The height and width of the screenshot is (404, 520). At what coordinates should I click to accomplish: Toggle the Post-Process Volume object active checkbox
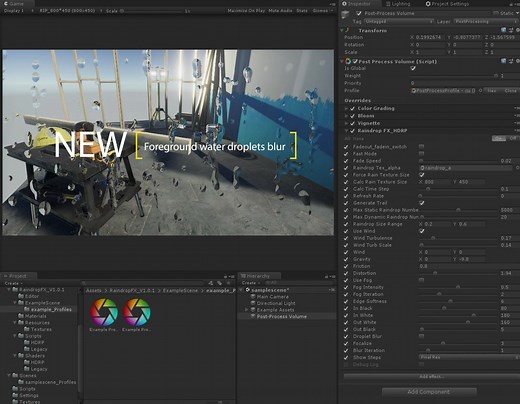click(x=359, y=13)
